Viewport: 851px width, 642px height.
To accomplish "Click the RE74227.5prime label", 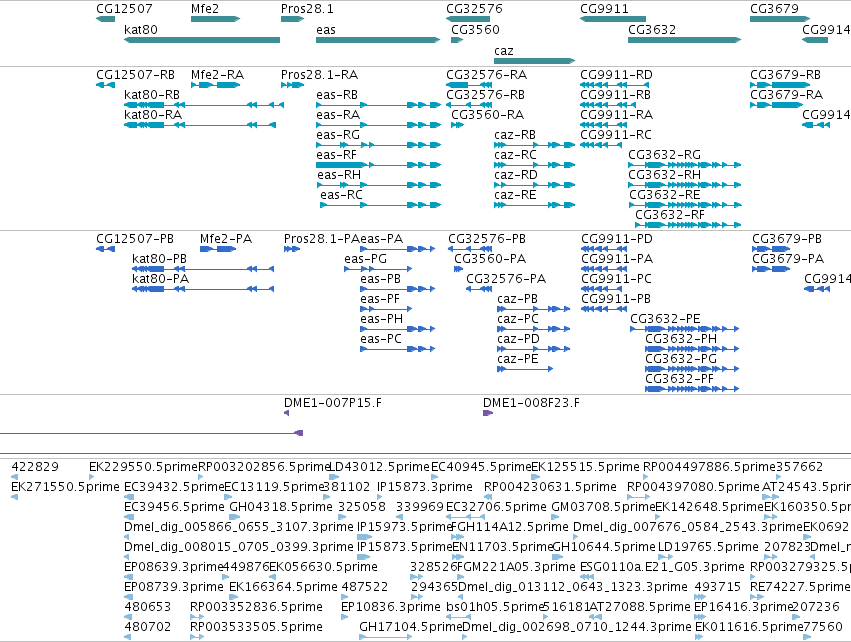I will pos(800,587).
